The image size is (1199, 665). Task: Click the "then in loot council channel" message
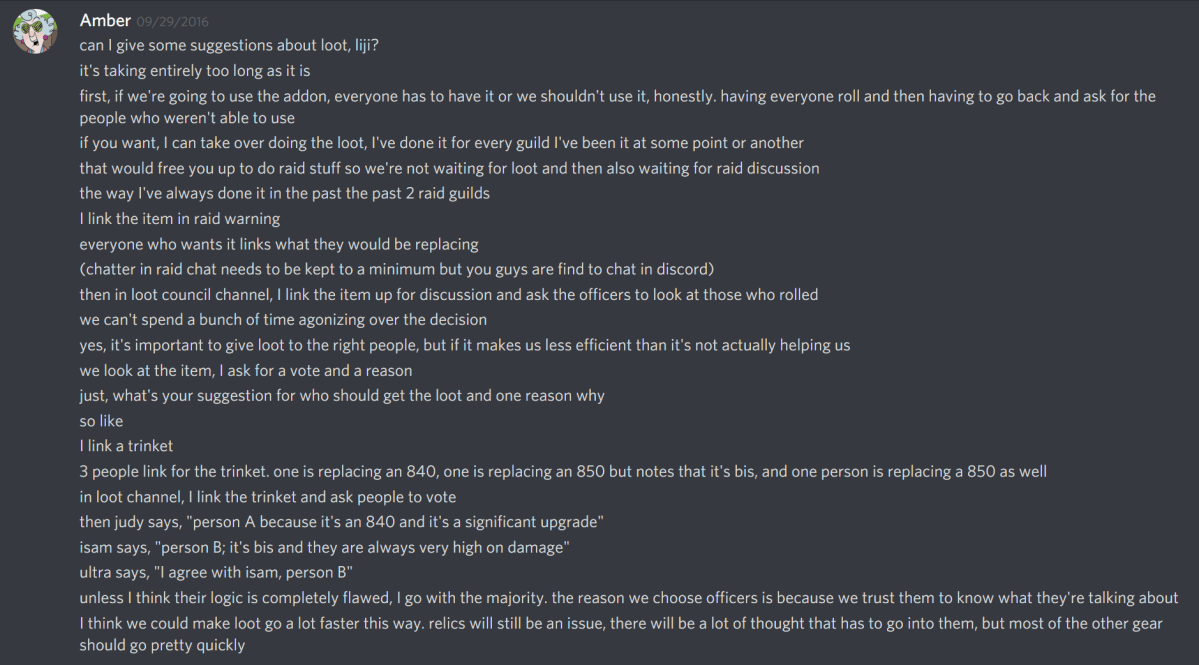449,295
